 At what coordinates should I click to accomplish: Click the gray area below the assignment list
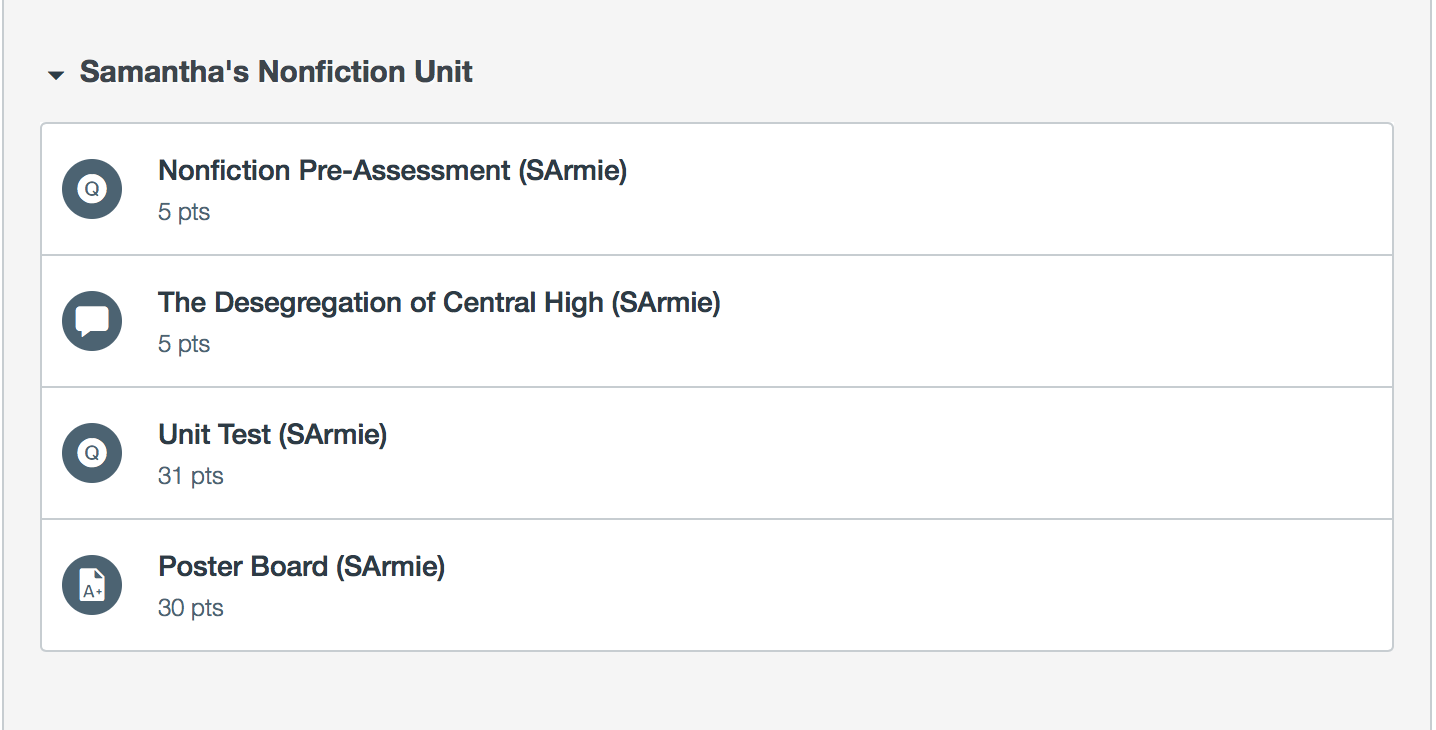[x=716, y=692]
